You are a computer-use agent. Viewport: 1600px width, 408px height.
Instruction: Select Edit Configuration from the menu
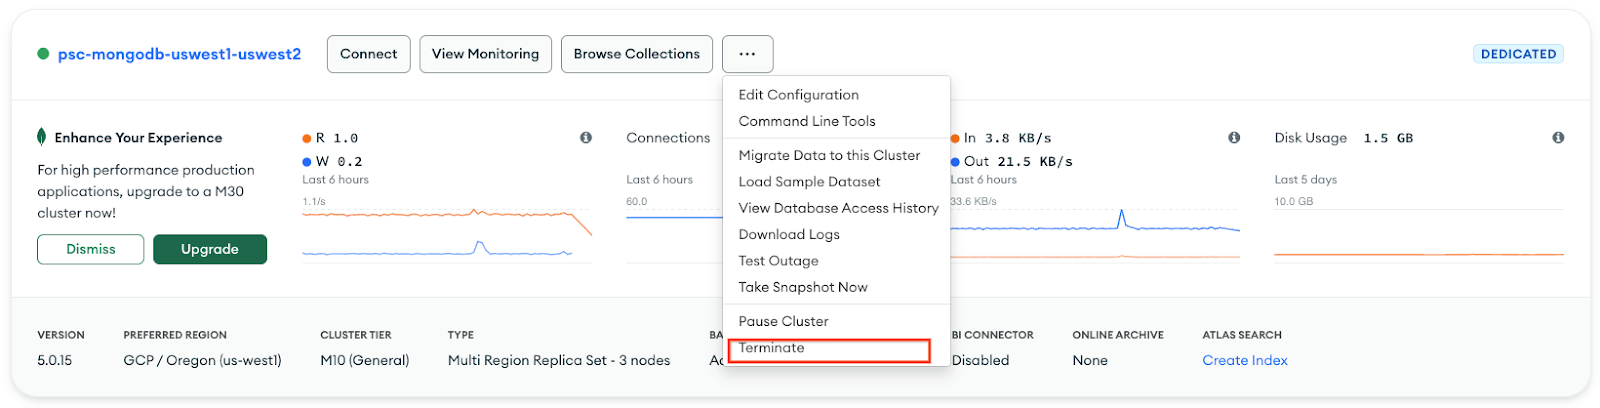click(798, 95)
